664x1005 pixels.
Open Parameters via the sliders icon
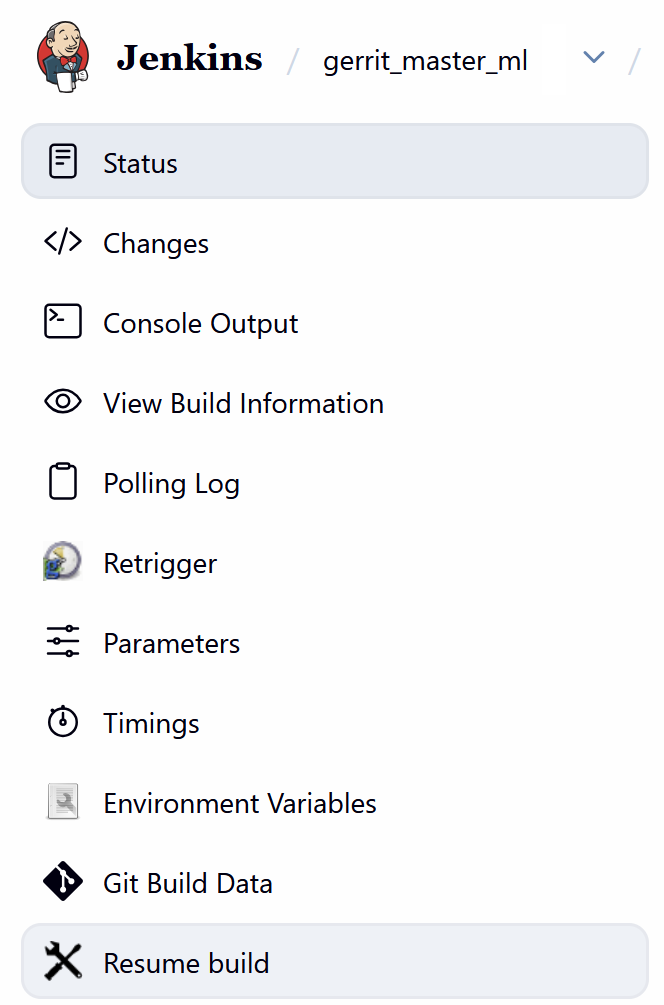[62, 641]
